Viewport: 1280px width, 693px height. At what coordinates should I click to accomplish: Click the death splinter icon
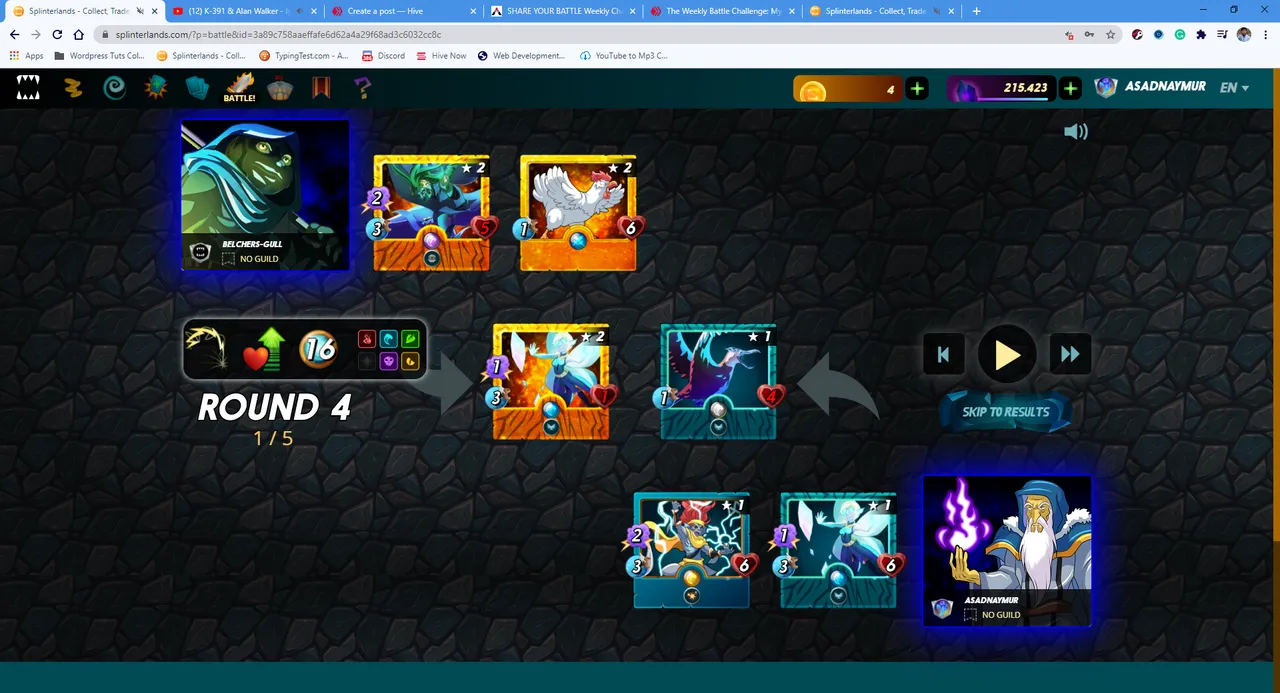pos(389,360)
